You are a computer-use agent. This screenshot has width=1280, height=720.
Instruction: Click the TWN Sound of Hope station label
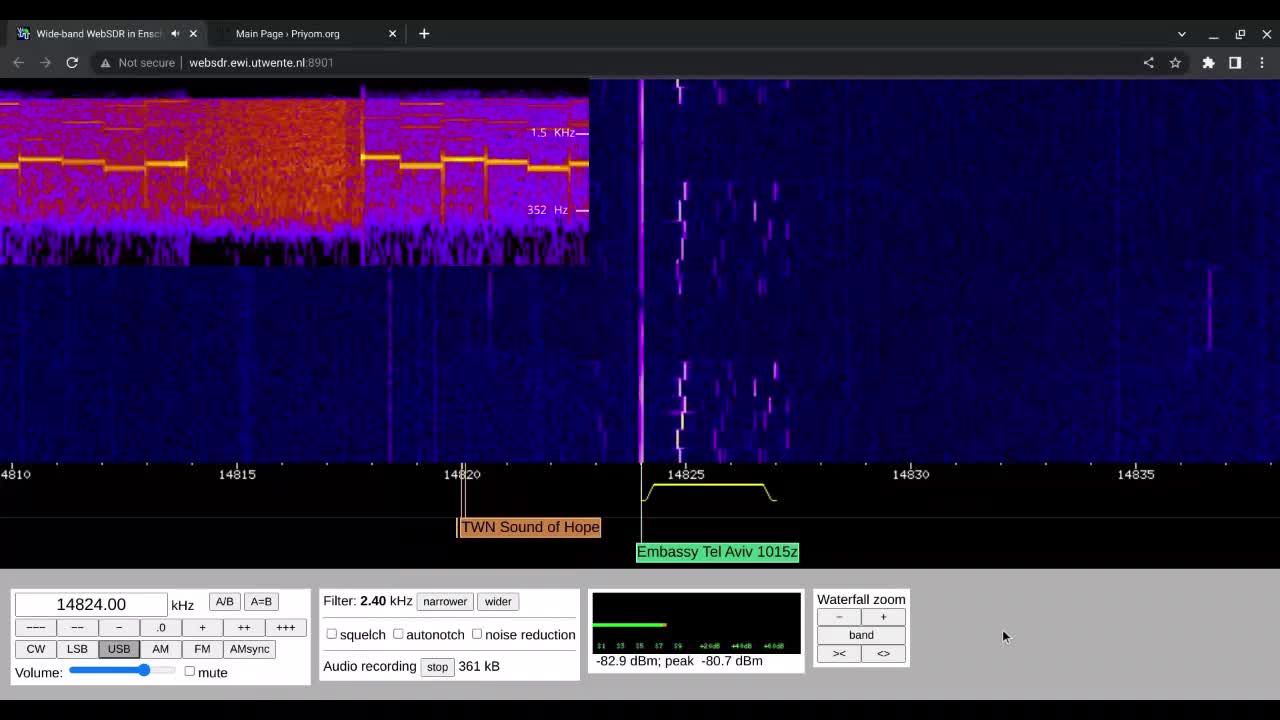(530, 527)
